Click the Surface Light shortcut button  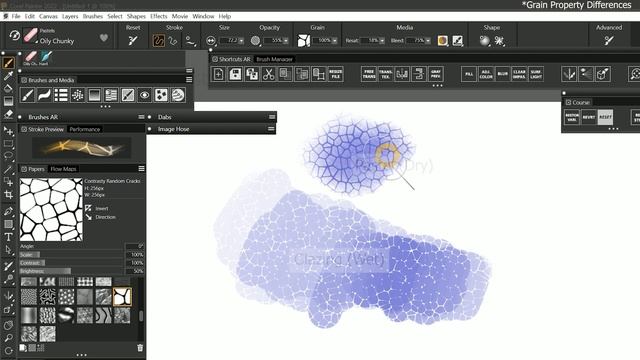pyautogui.click(x=536, y=74)
